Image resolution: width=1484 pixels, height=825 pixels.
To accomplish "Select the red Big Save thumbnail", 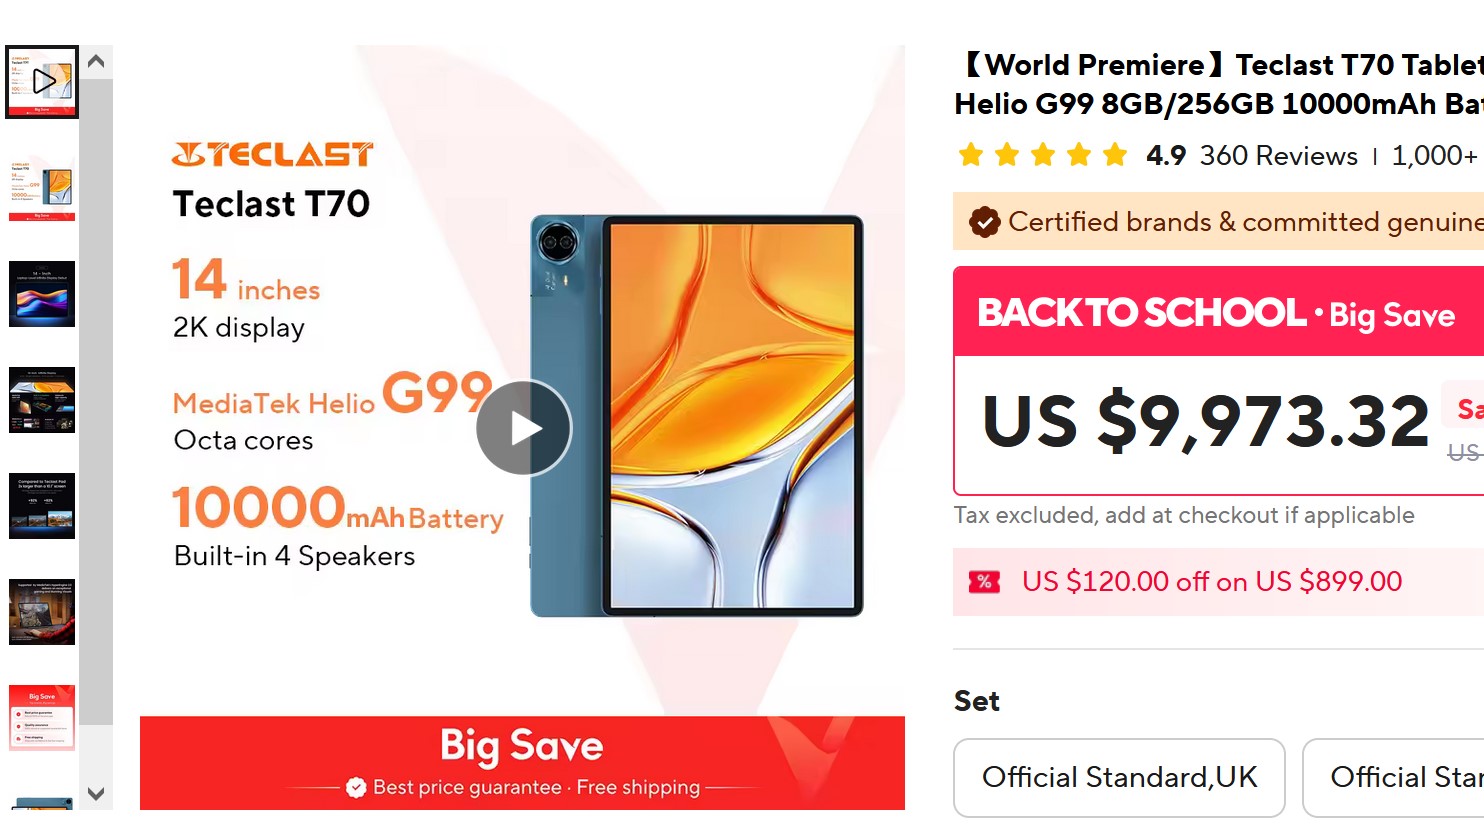I will (42, 718).
